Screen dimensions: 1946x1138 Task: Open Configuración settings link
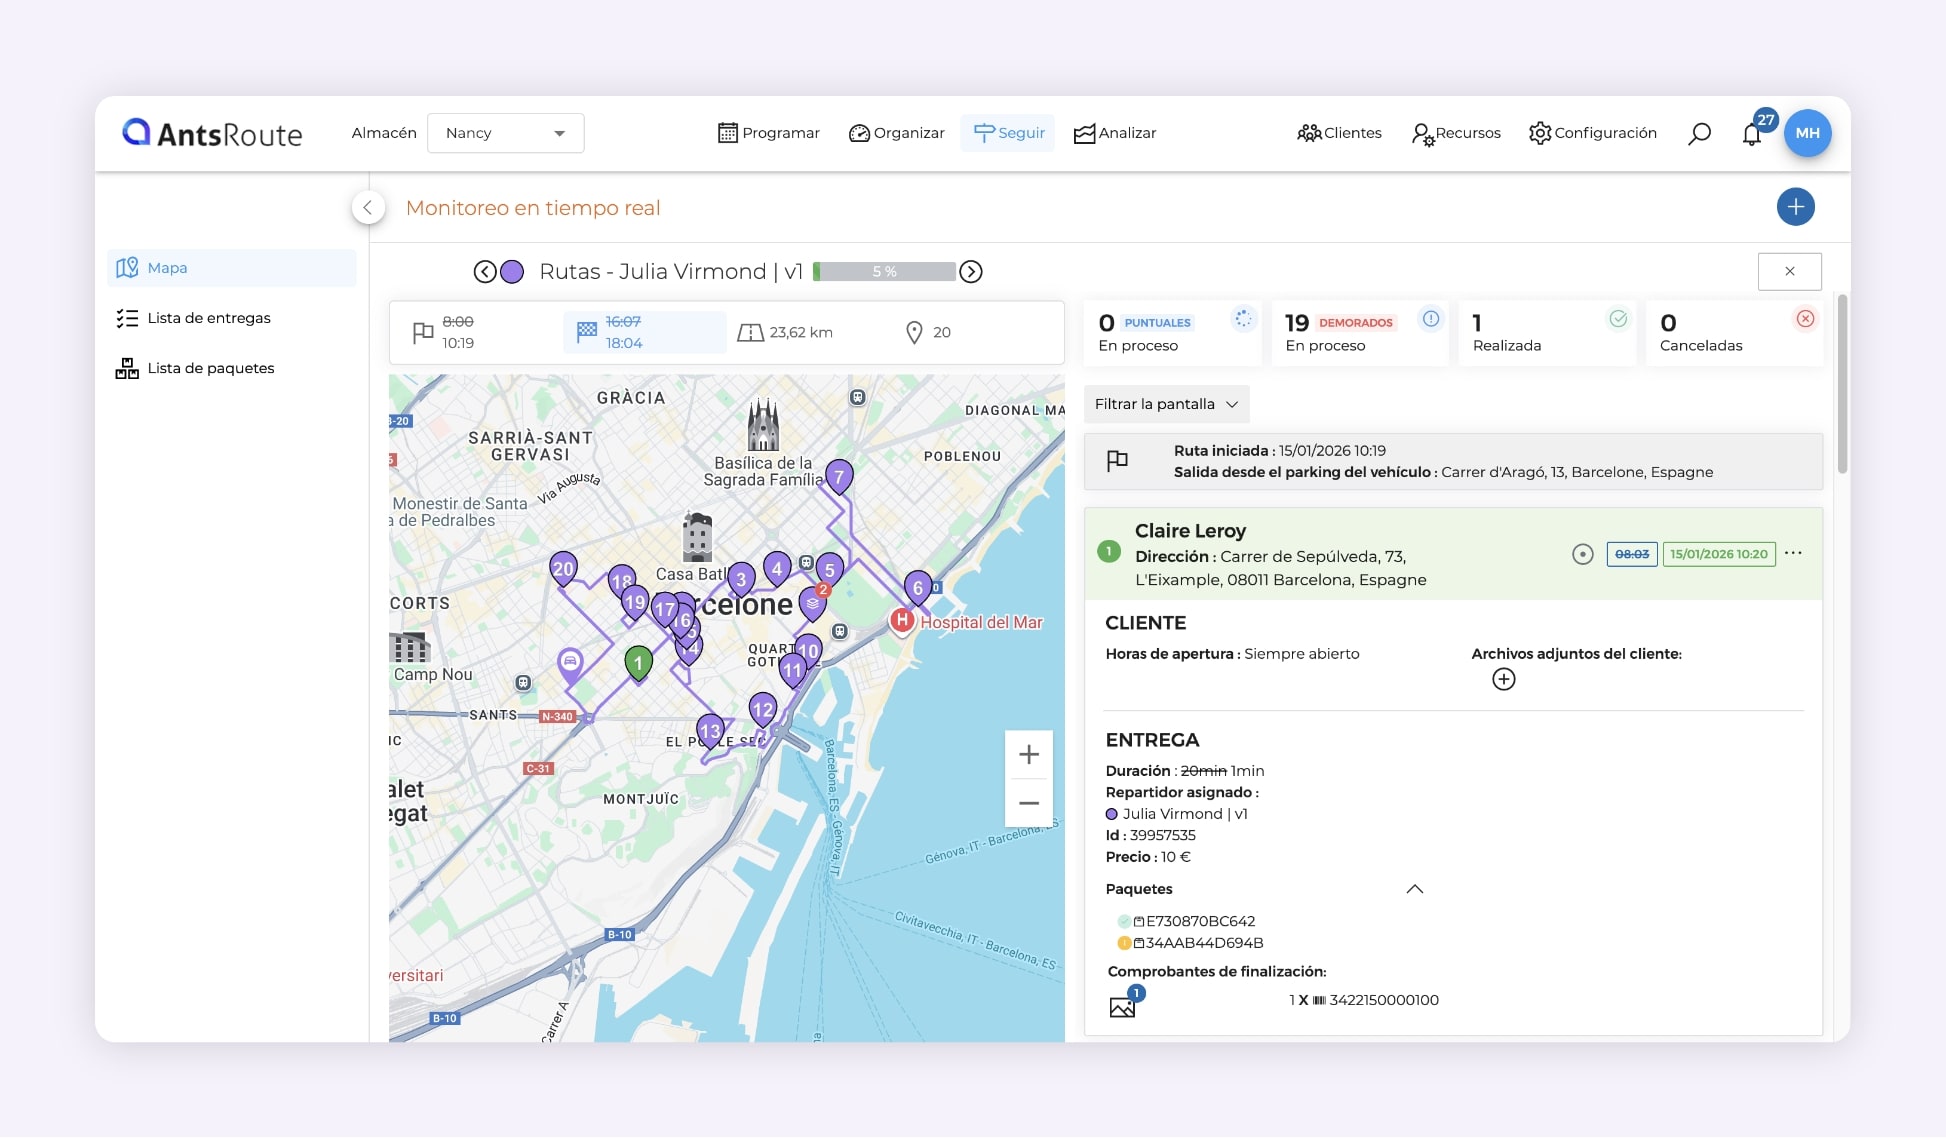(1592, 133)
